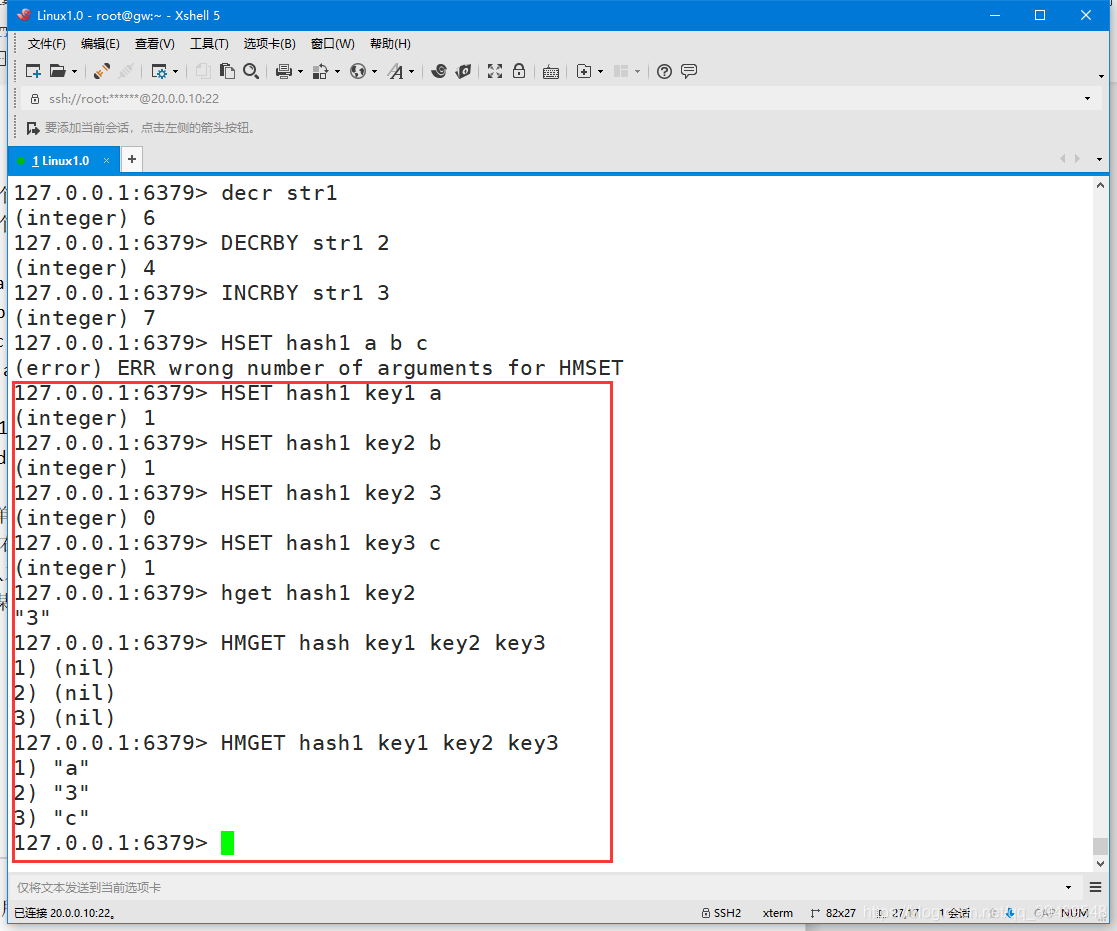Click the file transfer icon
This screenshot has height=931, width=1117.
click(321, 71)
